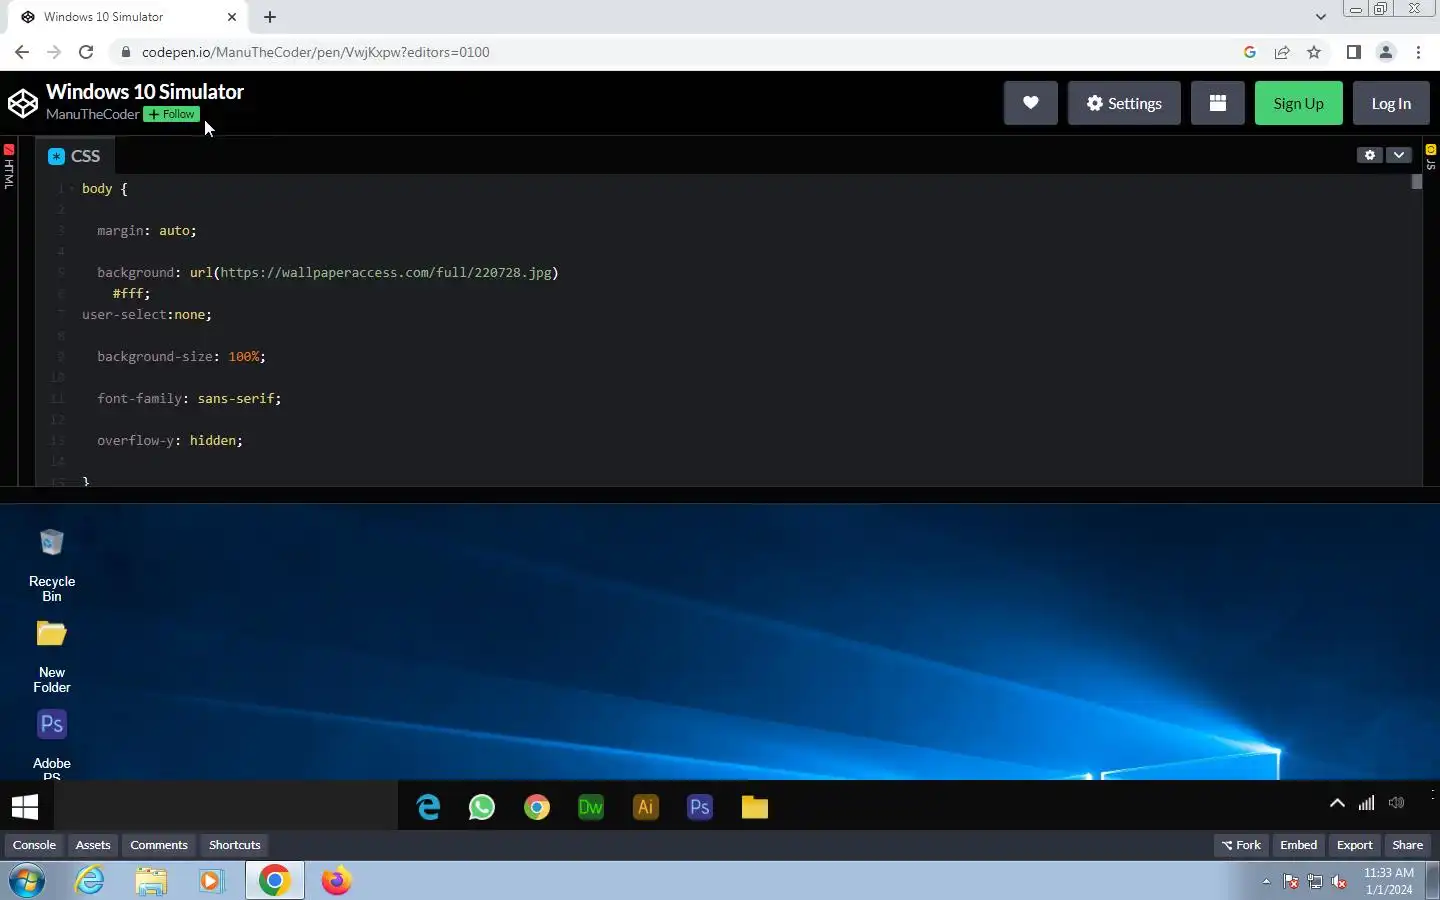Viewport: 1440px width, 900px height.
Task: Click the CSS editor vertical scrollbar thumb
Action: pyautogui.click(x=1417, y=182)
